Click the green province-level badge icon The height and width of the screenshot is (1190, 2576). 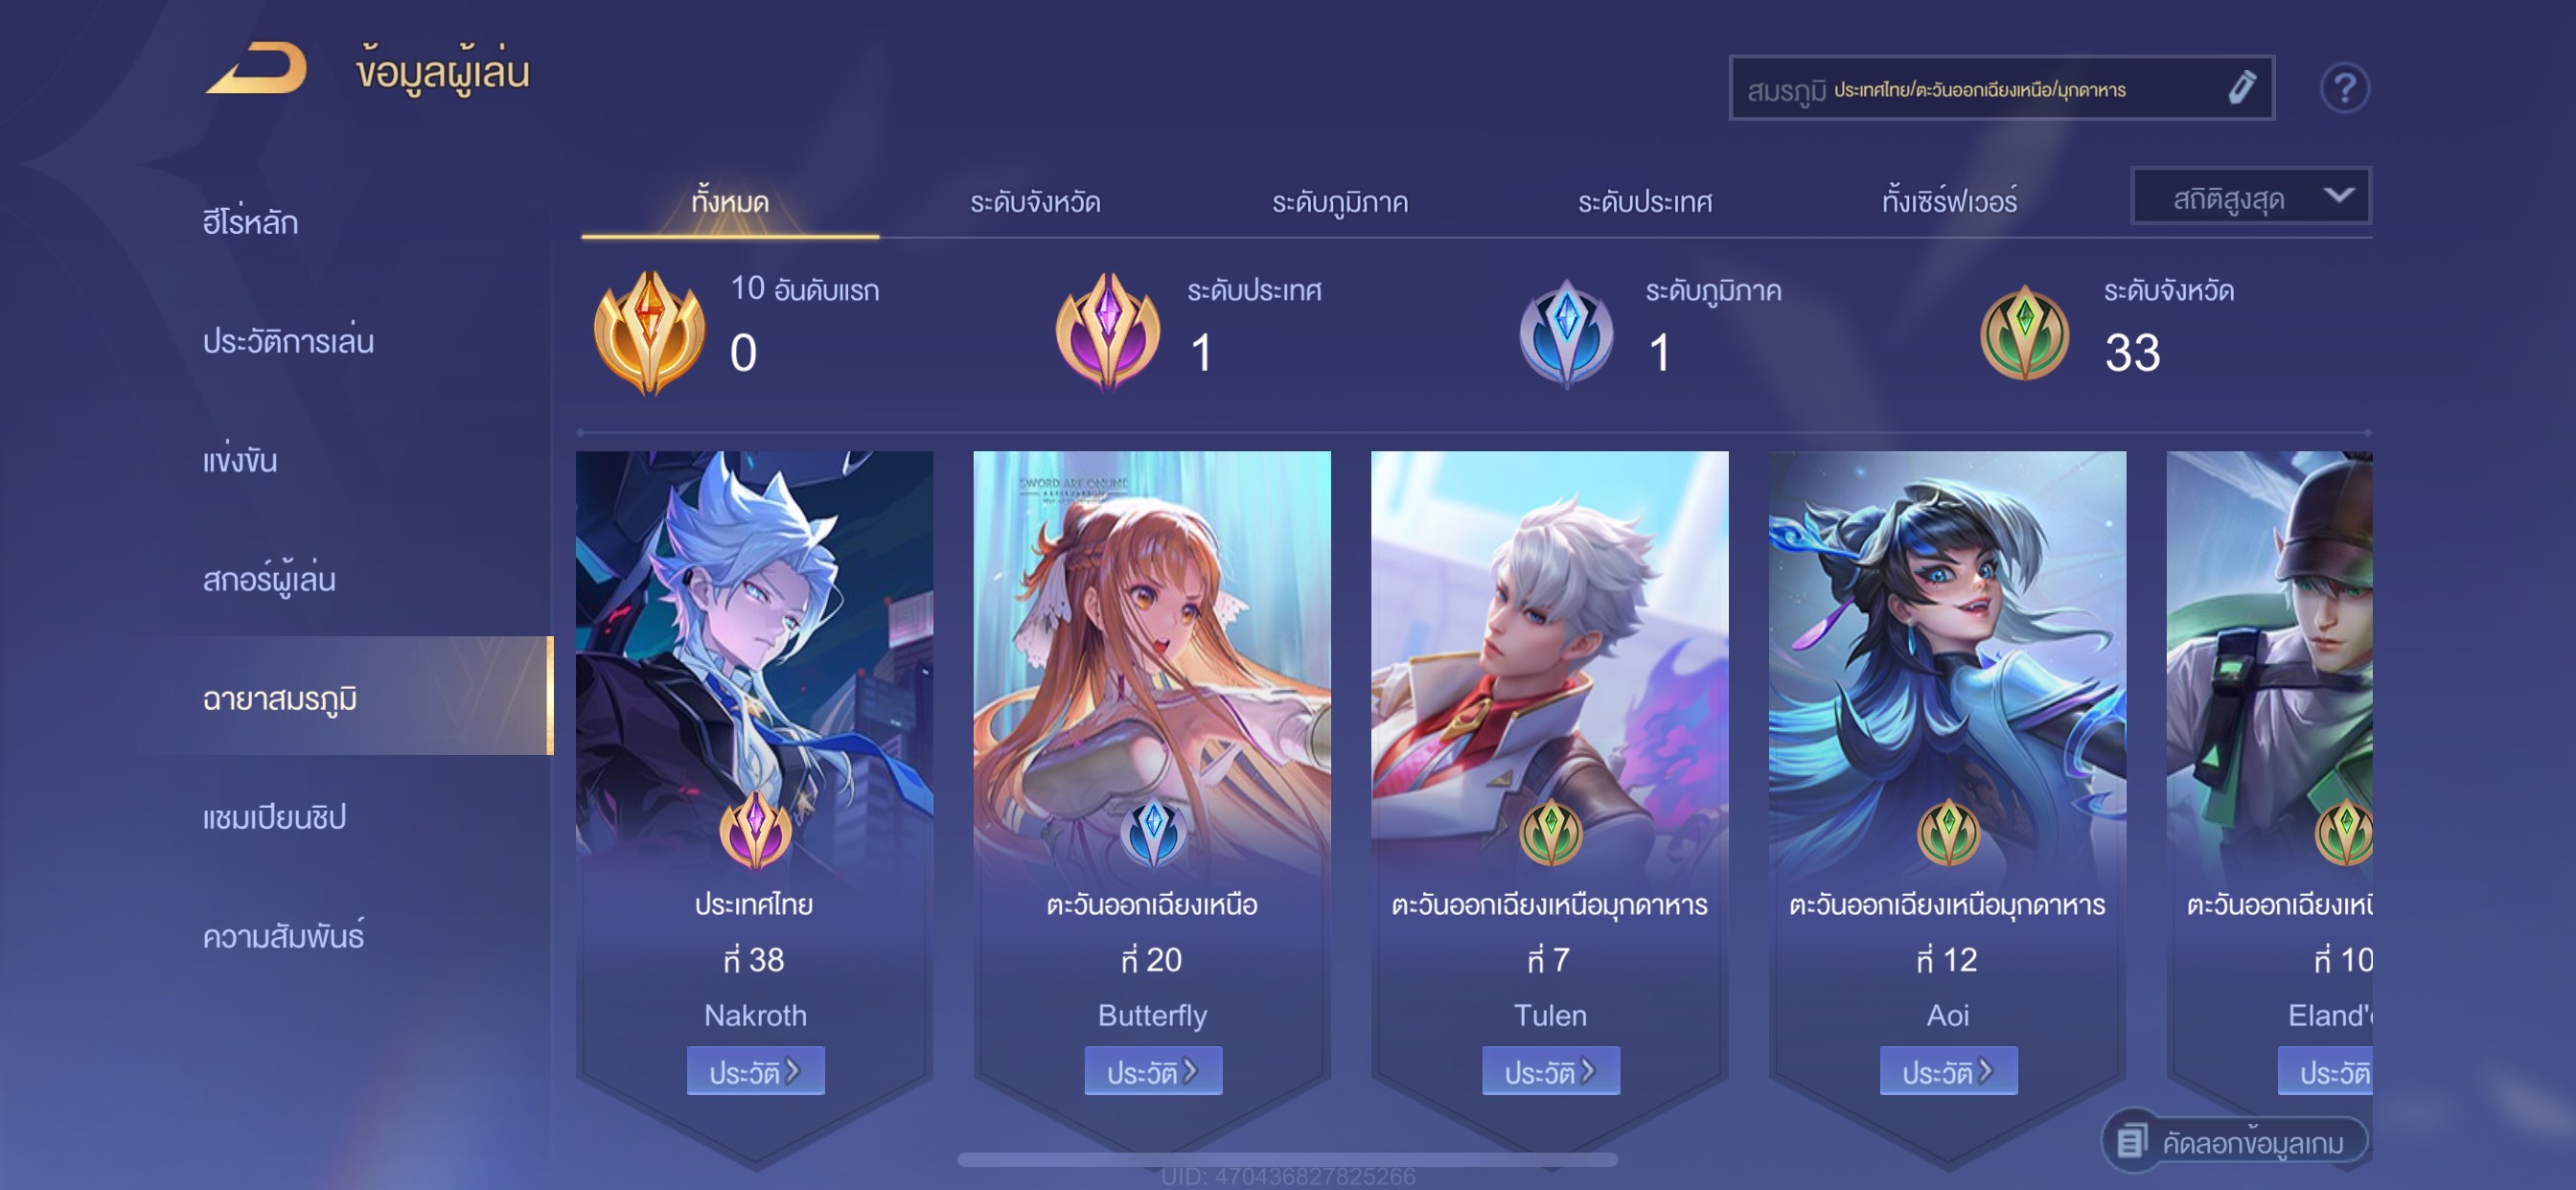tap(2024, 333)
